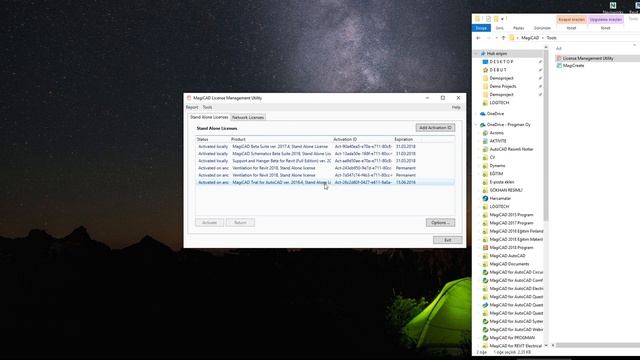Screen dimensions: 640x360
Task: Click the MagiCAD License Management Utility title icon
Action: [189, 98]
